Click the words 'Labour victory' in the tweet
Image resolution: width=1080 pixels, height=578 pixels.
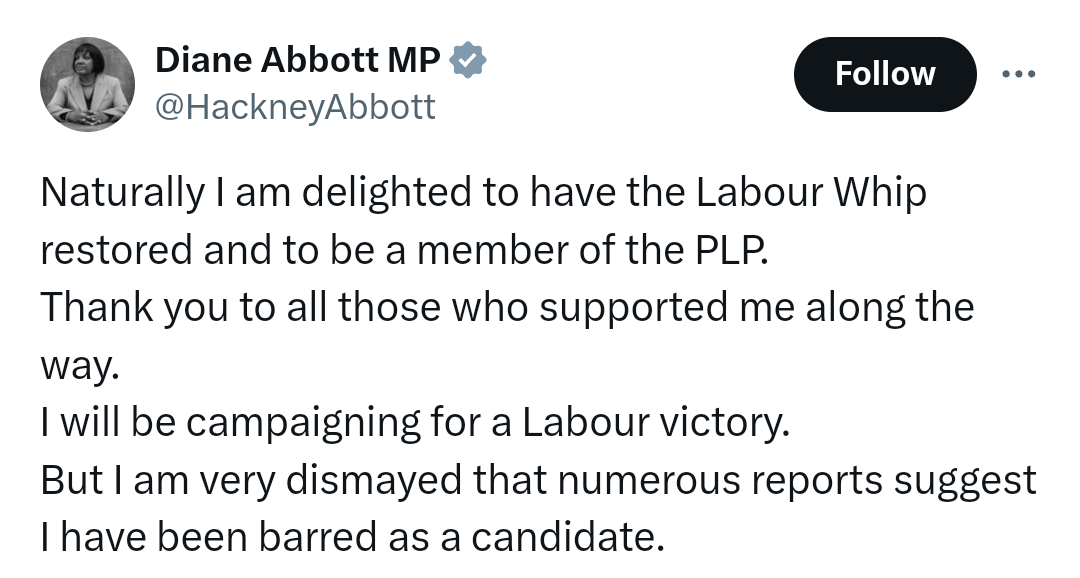(x=656, y=422)
